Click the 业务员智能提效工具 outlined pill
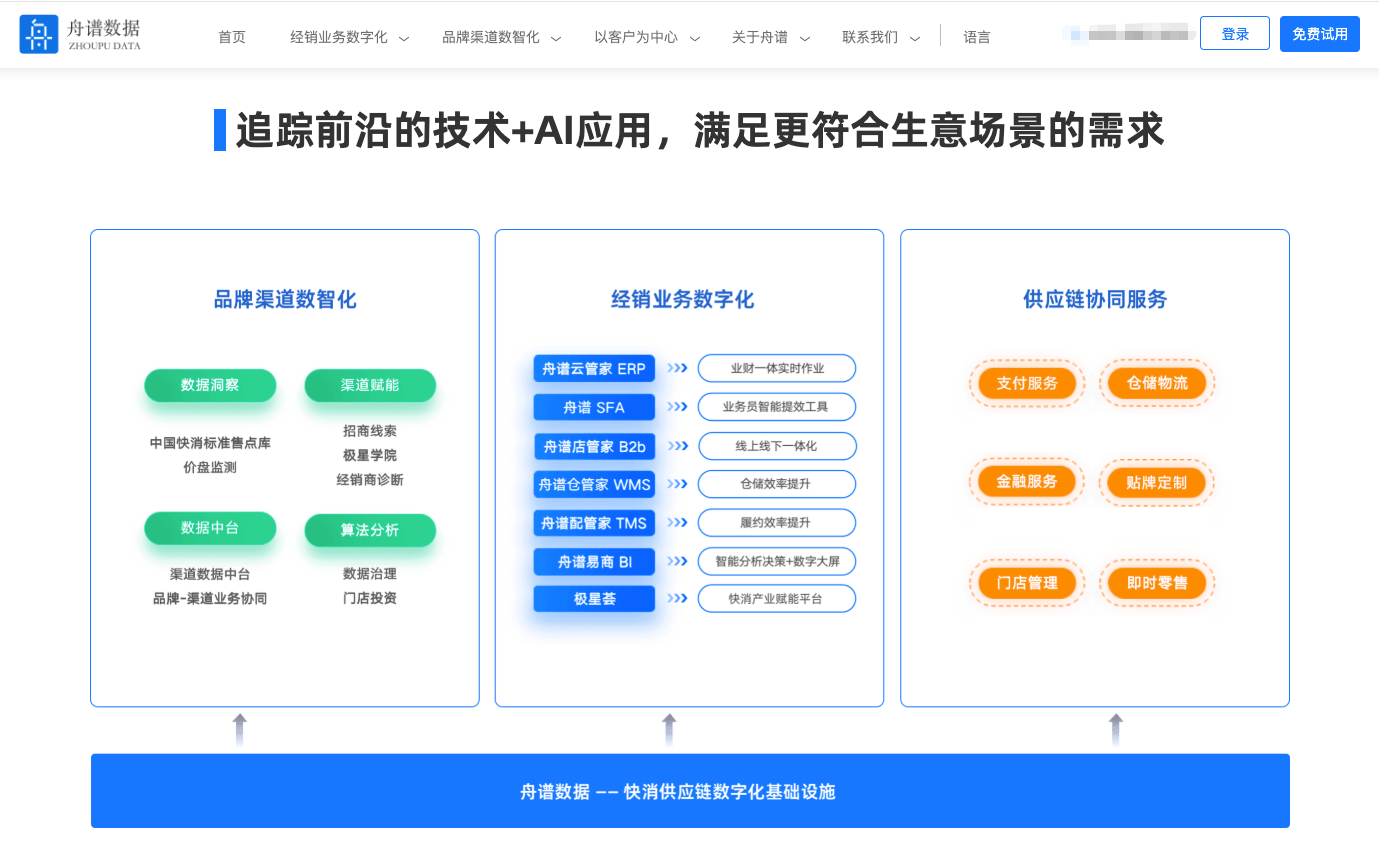1379x848 pixels. point(777,407)
